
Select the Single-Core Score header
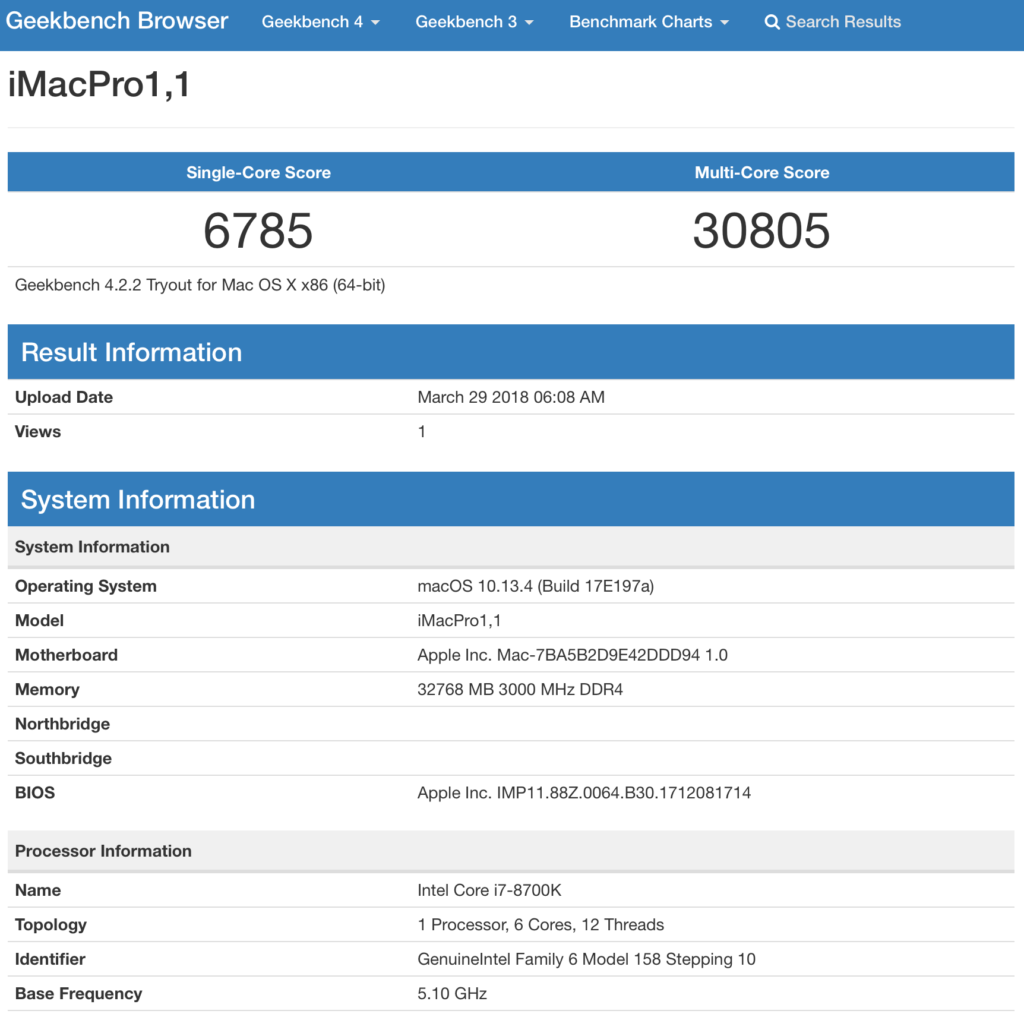259,172
